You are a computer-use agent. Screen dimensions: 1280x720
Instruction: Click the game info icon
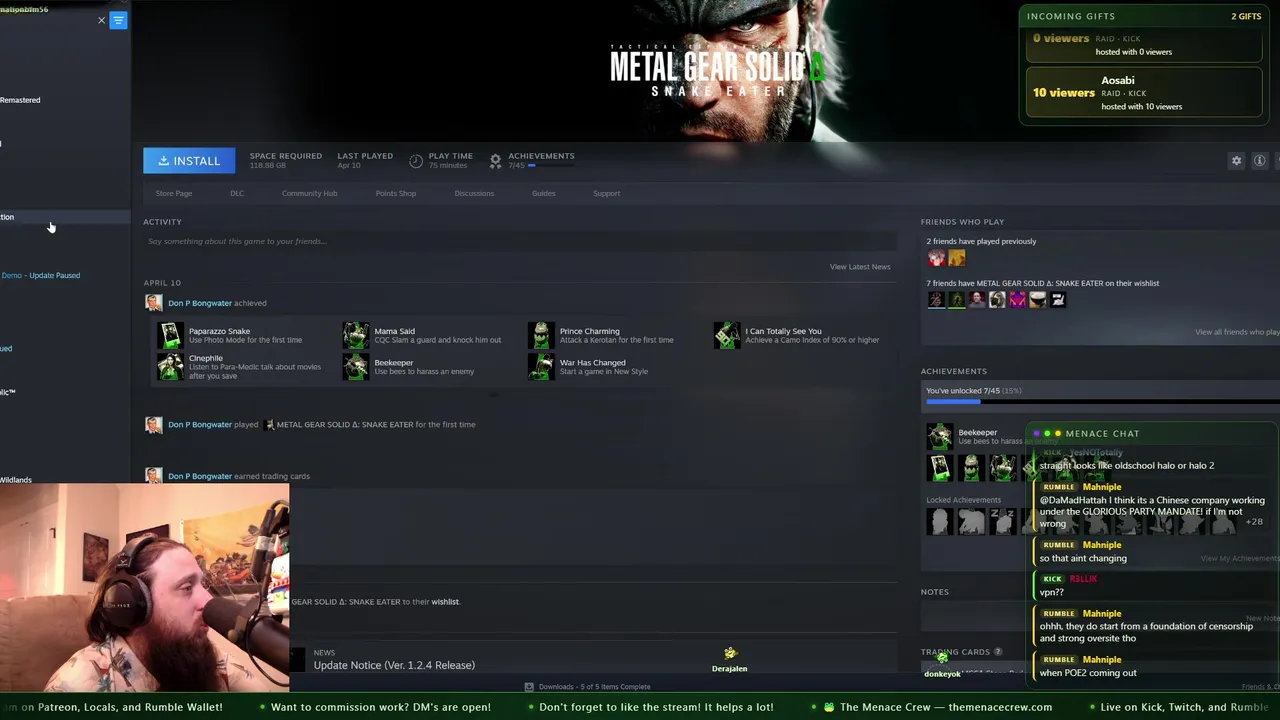click(x=1260, y=161)
